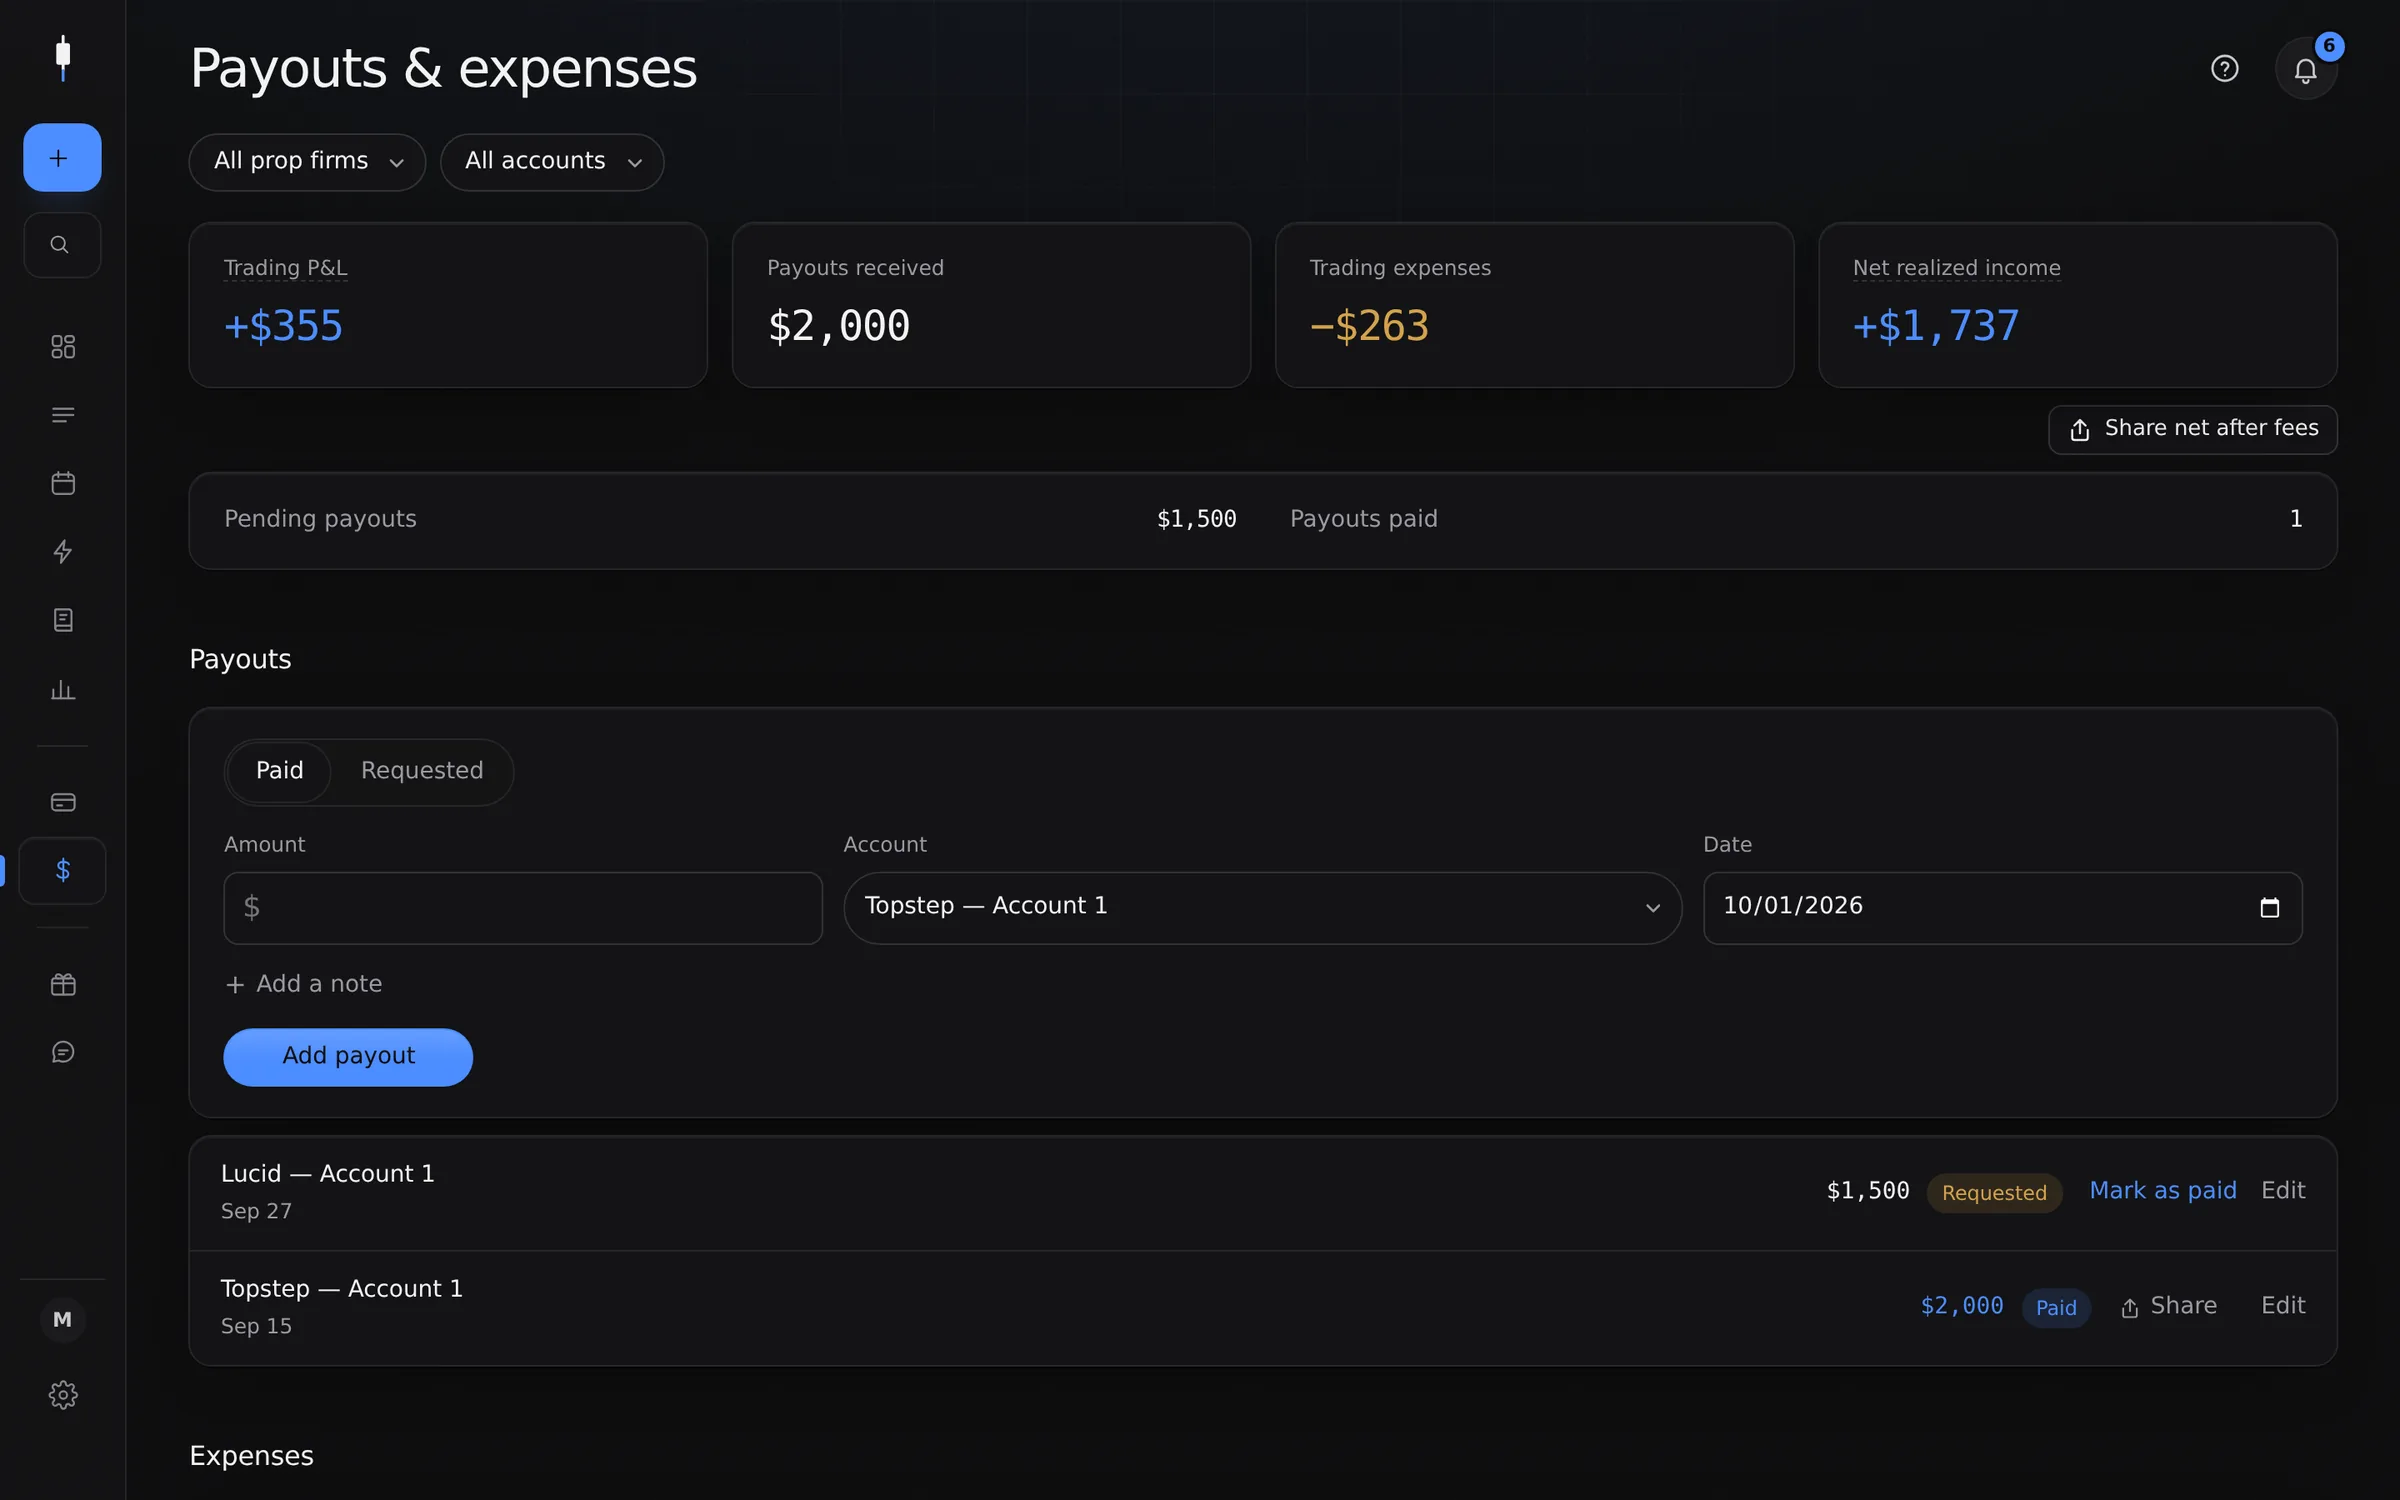
Task: Open the chat feedback bubble icon
Action: (62, 1052)
